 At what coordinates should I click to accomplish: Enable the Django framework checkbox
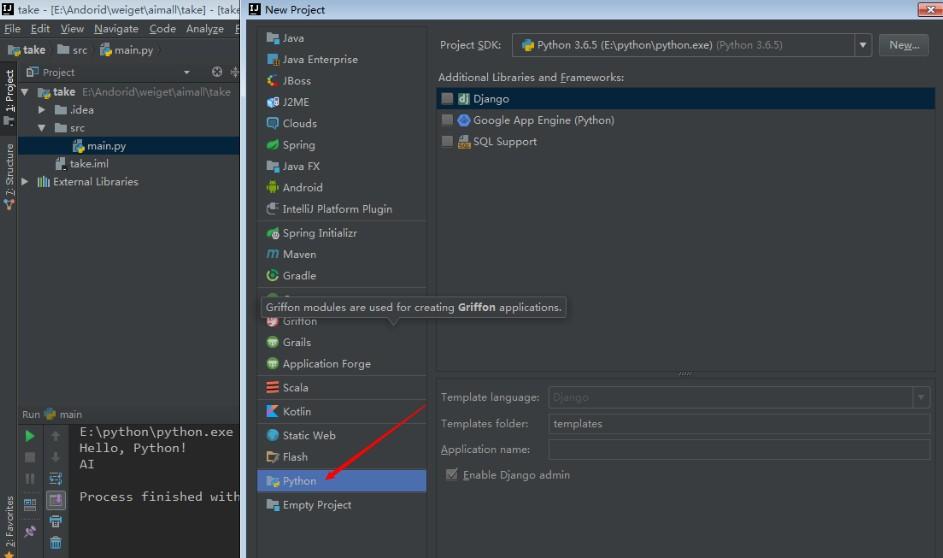447,99
